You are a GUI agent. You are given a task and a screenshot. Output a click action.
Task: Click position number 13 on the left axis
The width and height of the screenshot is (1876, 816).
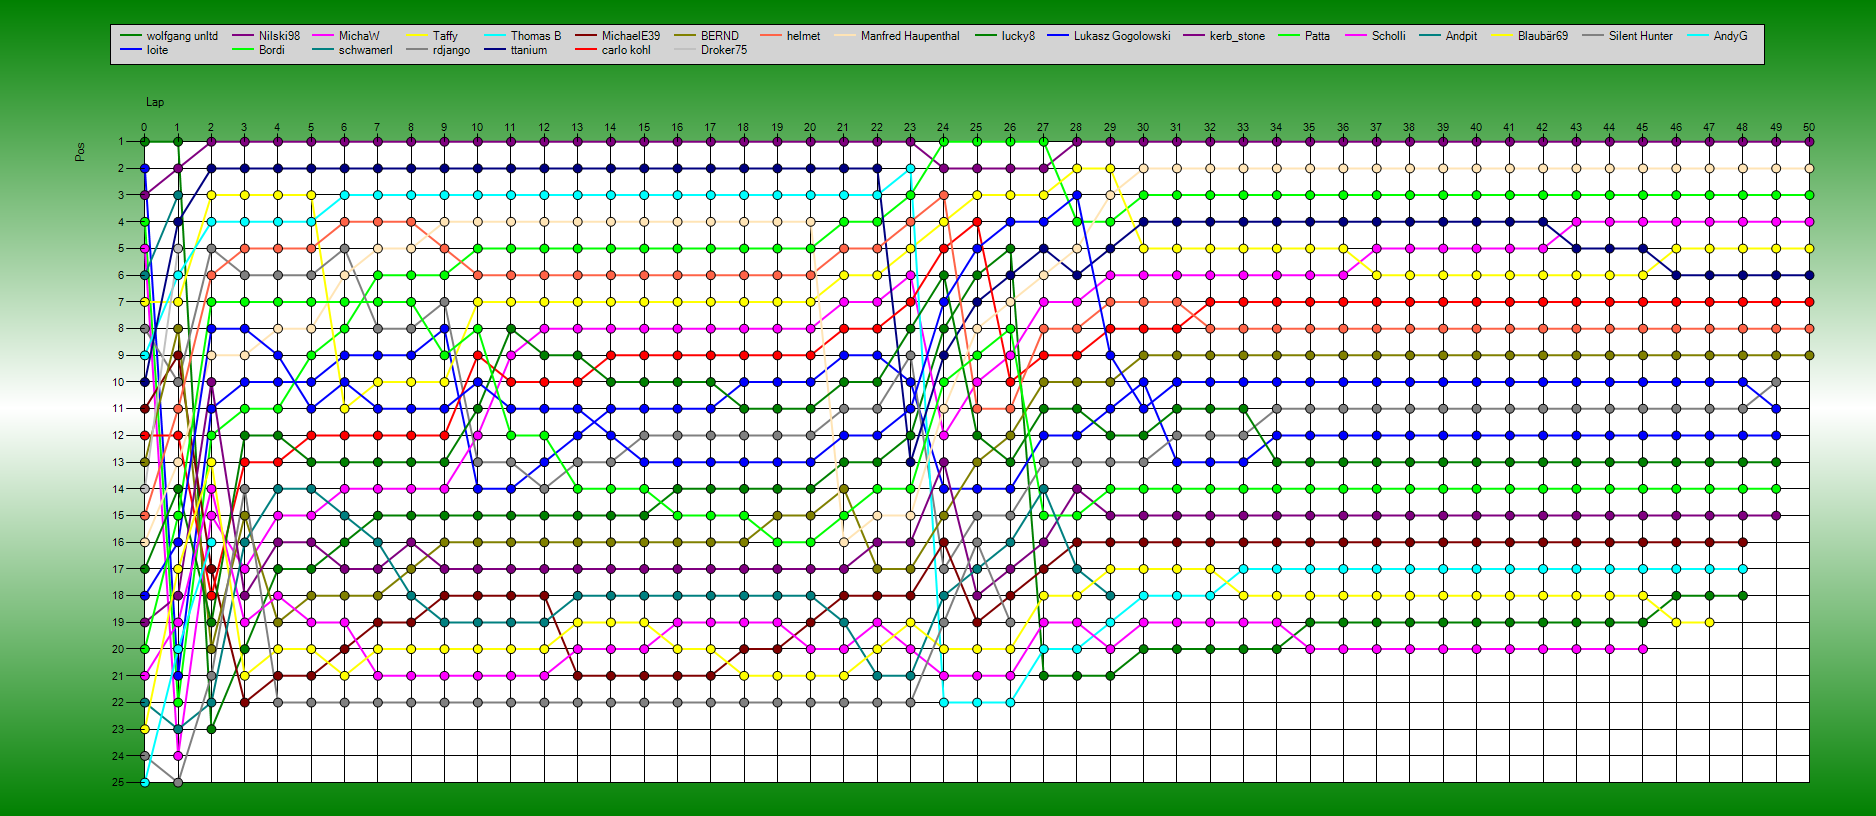(x=118, y=462)
